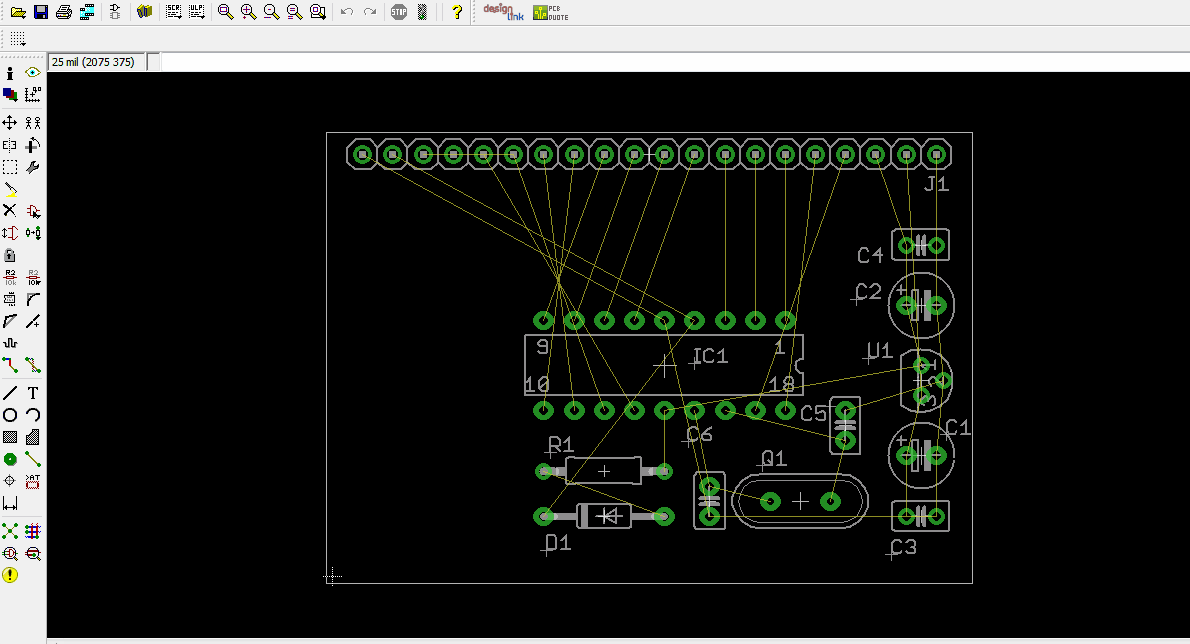This screenshot has width=1190, height=644.
Task: Select the Miter tool
Action: pos(33,300)
